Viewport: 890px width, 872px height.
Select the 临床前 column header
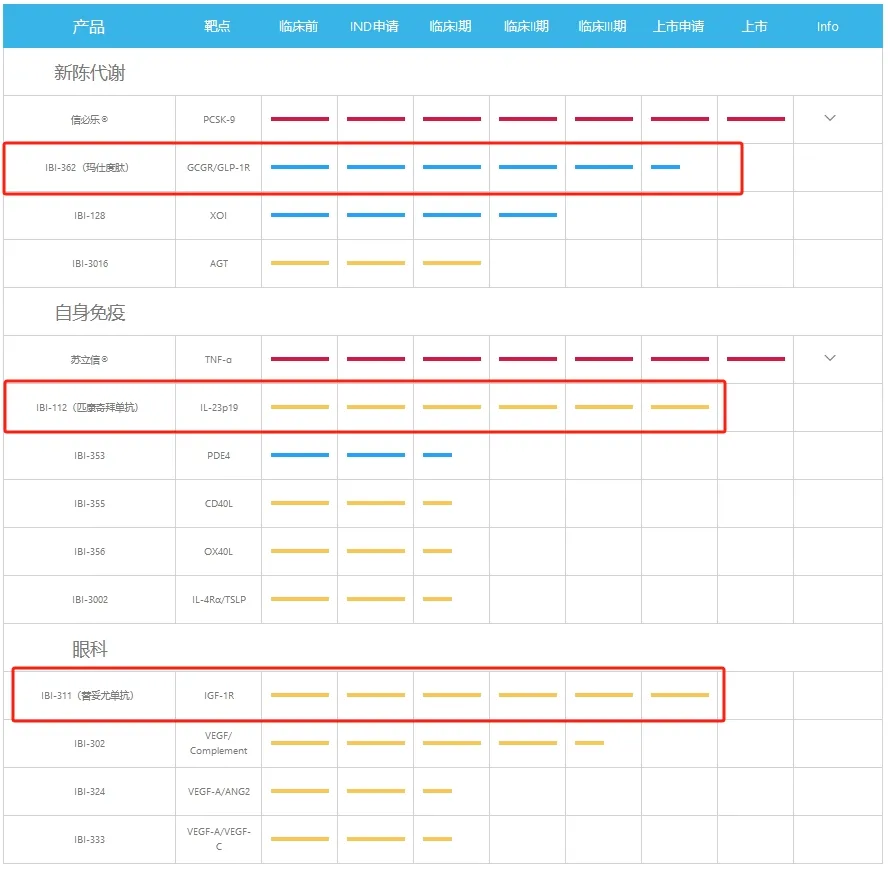[x=299, y=27]
